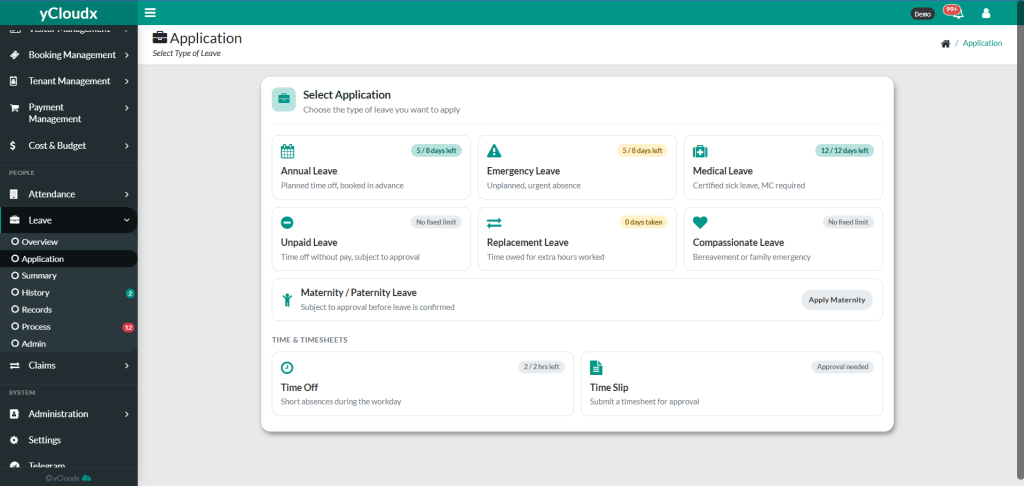Click the yCloudx logo header
1024x486 pixels.
[x=69, y=12]
